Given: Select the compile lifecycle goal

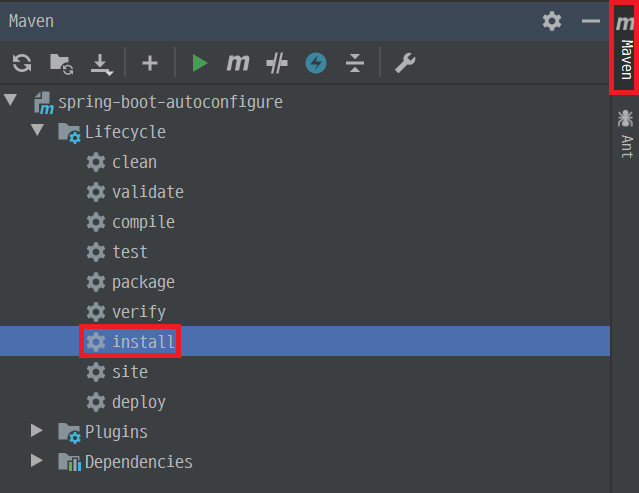Looking at the screenshot, I should 143,222.
